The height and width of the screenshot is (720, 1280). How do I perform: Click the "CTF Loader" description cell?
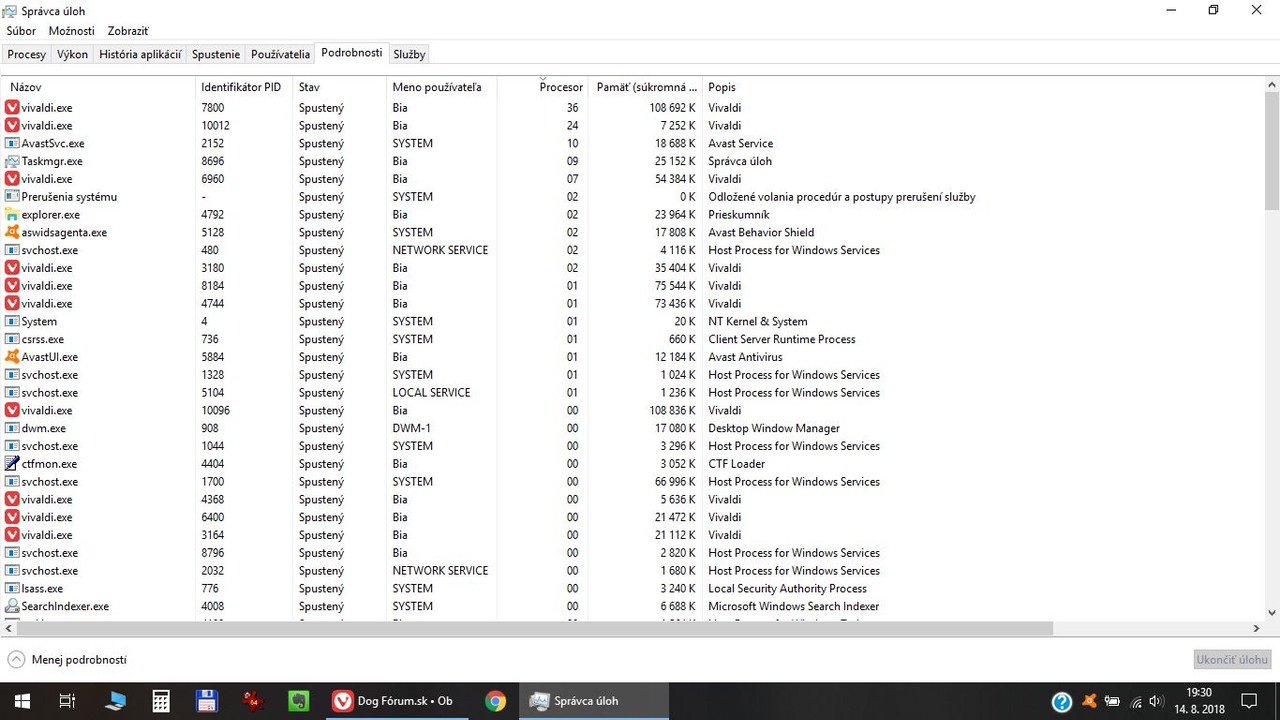click(x=737, y=464)
